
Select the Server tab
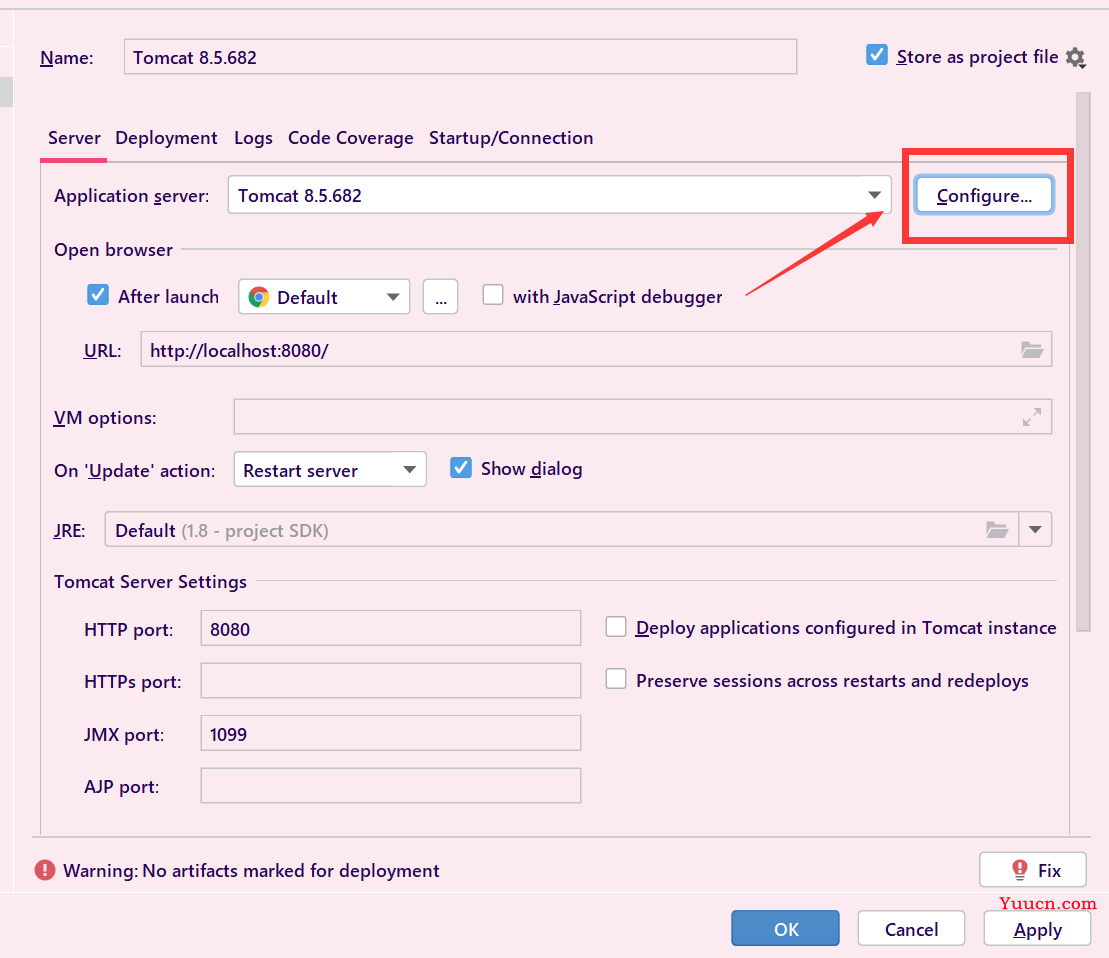pos(74,138)
